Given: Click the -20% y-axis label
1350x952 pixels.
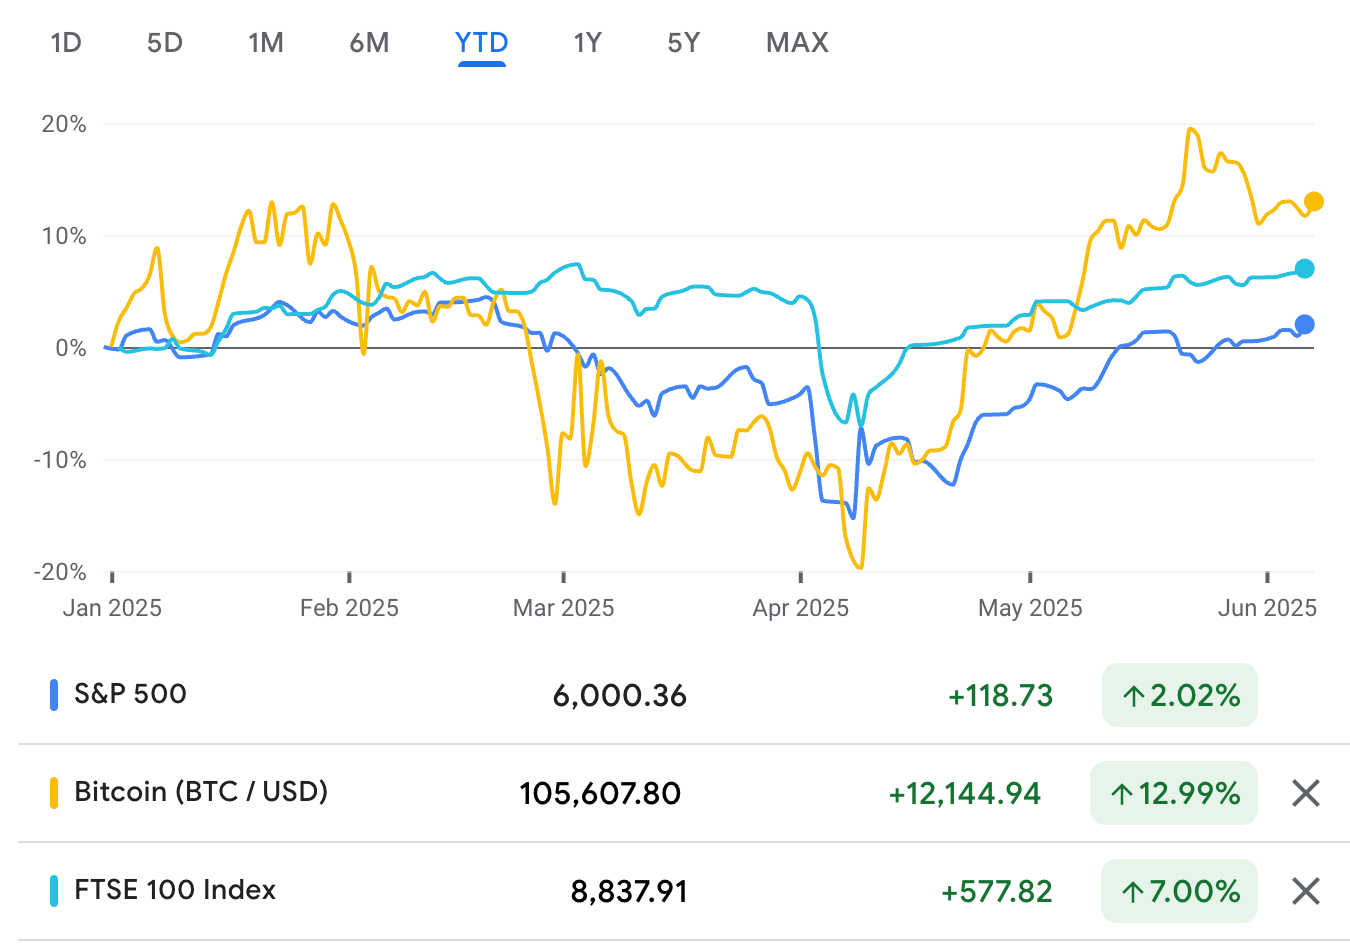Looking at the screenshot, I should (x=60, y=573).
